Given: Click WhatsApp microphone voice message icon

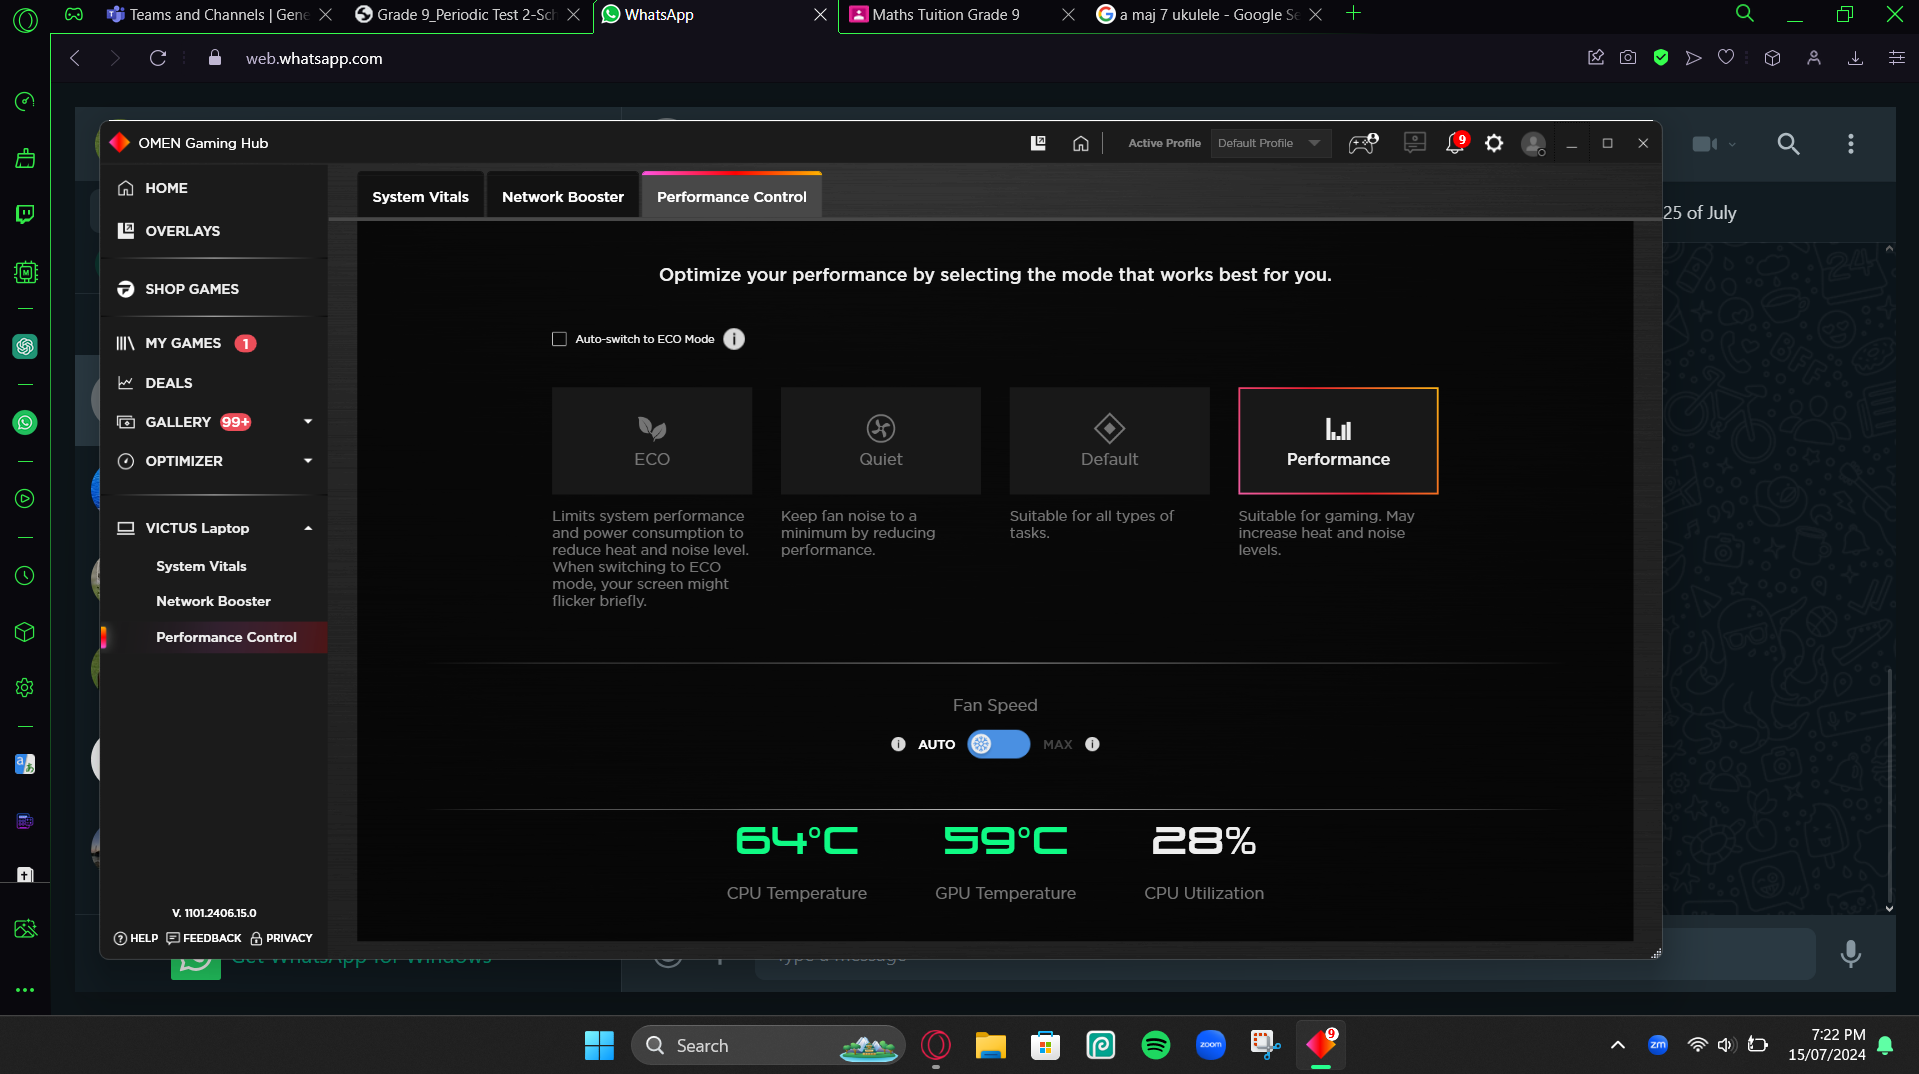Looking at the screenshot, I should [x=1850, y=953].
